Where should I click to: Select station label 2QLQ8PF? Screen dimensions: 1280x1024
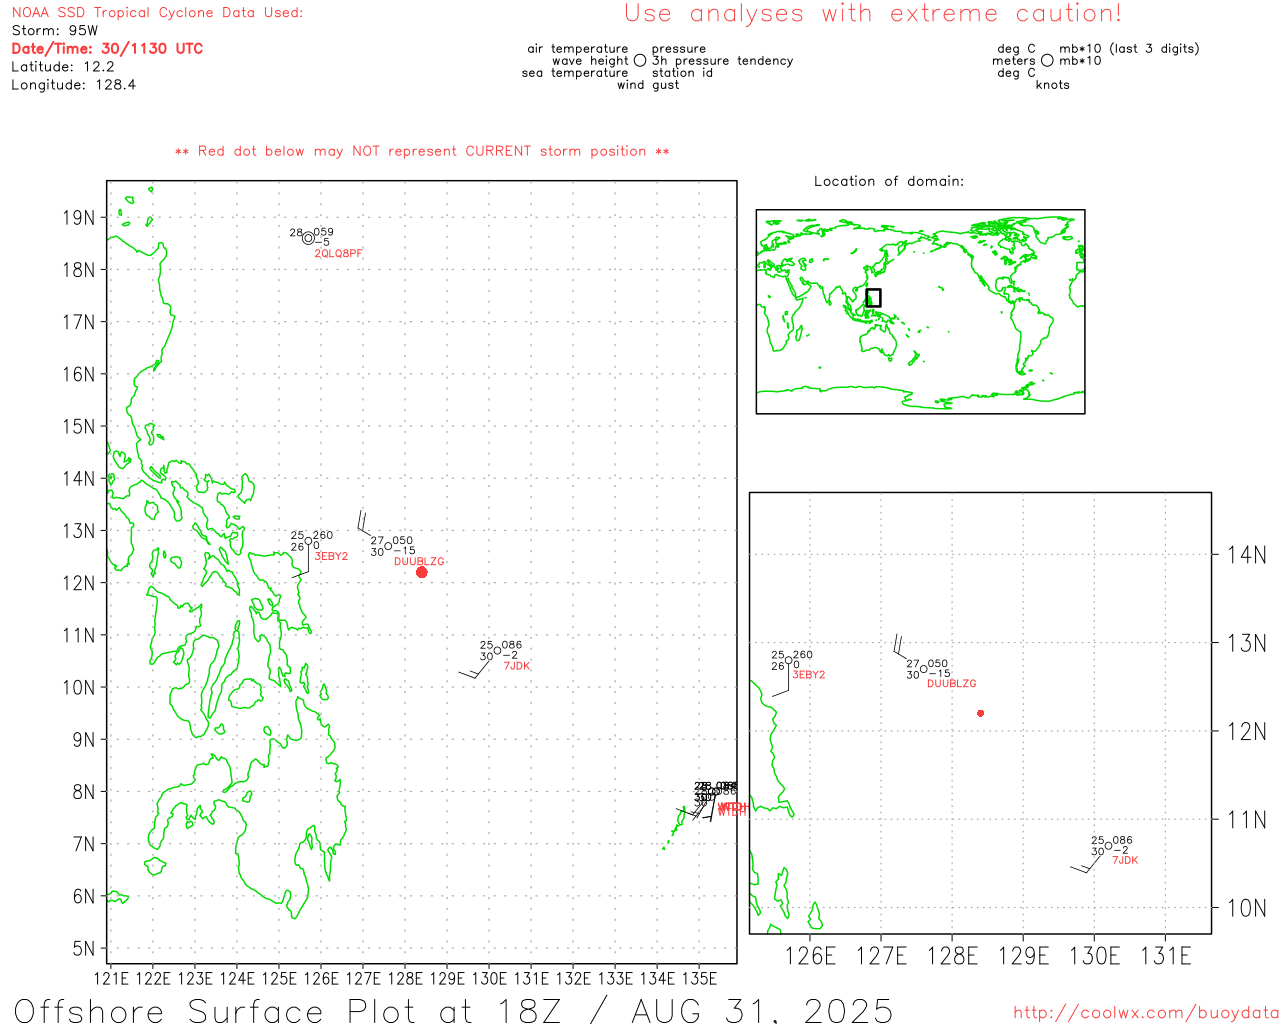tap(338, 254)
